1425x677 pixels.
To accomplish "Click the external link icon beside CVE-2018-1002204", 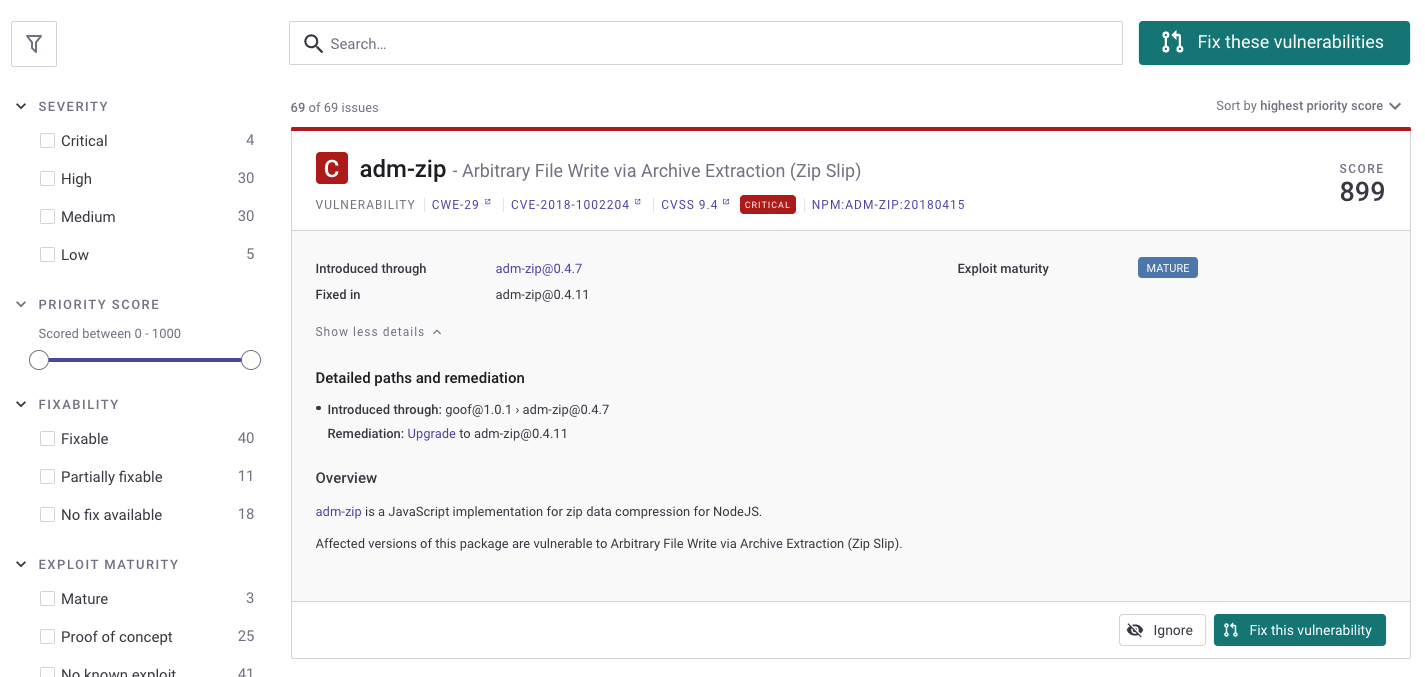I will tap(638, 203).
